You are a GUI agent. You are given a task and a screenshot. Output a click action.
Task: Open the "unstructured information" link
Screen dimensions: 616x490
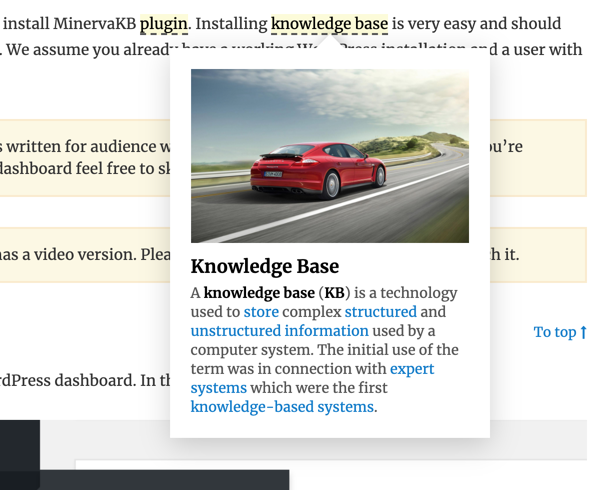[x=280, y=331]
